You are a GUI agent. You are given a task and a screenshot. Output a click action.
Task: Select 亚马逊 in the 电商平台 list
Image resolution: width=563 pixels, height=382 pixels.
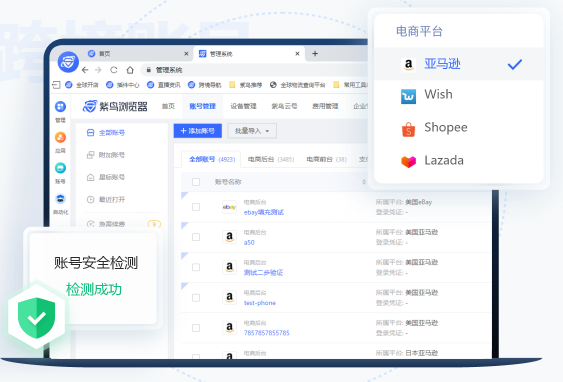pos(459,64)
